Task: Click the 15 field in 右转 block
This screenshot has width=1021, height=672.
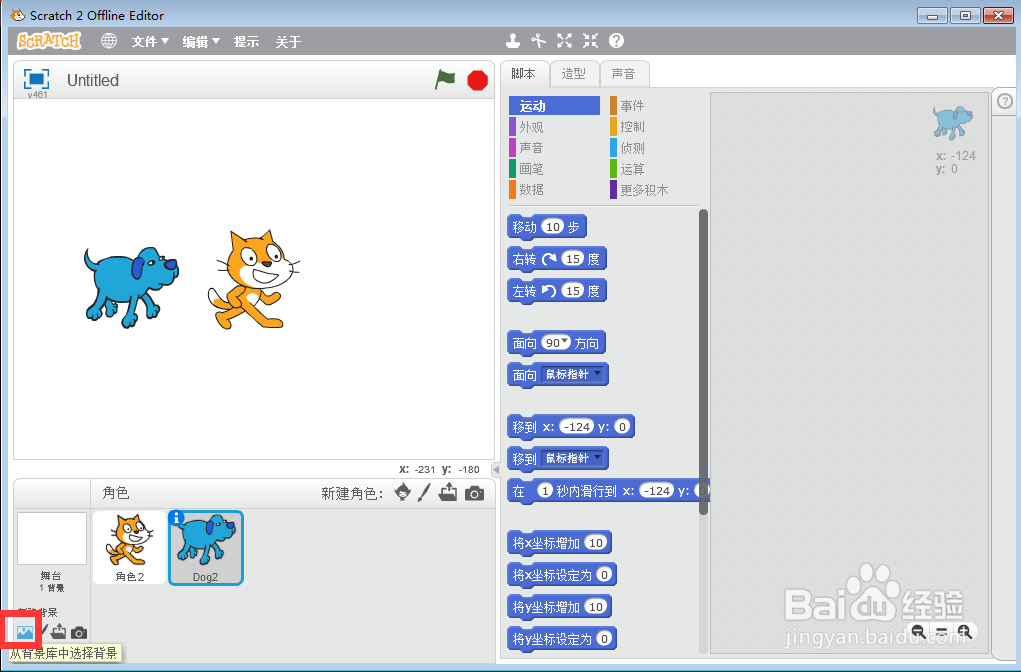Action: point(573,259)
